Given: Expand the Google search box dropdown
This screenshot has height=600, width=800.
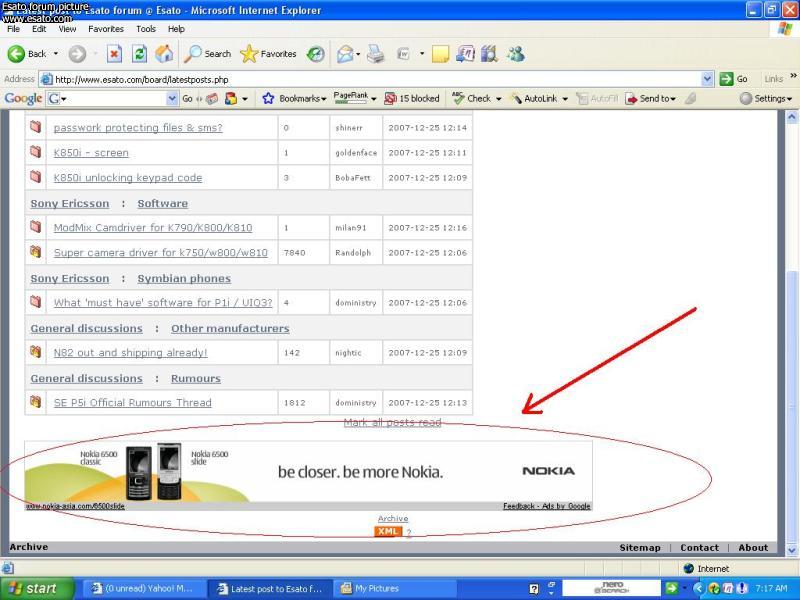Looking at the screenshot, I should point(172,98).
